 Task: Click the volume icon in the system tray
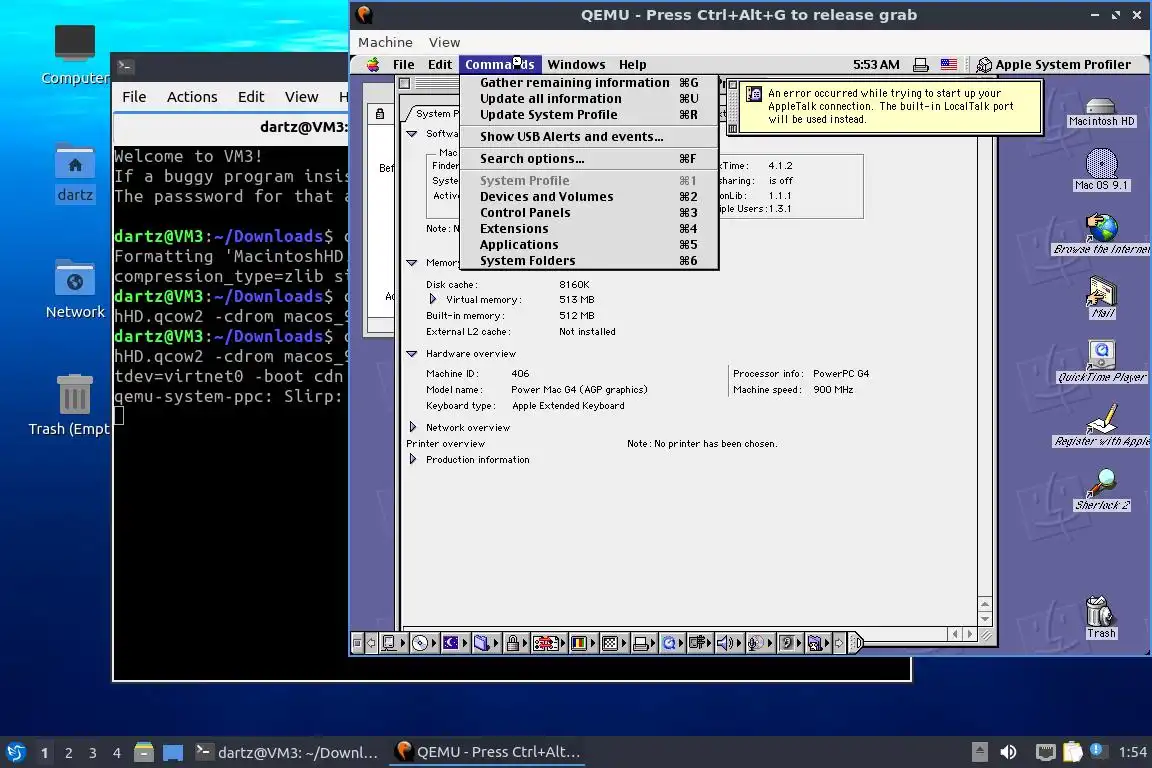[1008, 752]
